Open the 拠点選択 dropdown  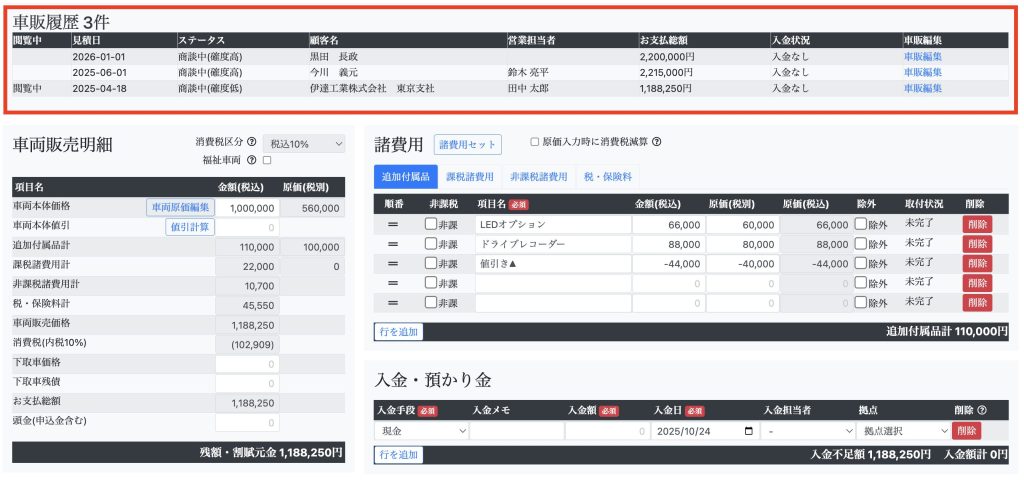click(902, 431)
